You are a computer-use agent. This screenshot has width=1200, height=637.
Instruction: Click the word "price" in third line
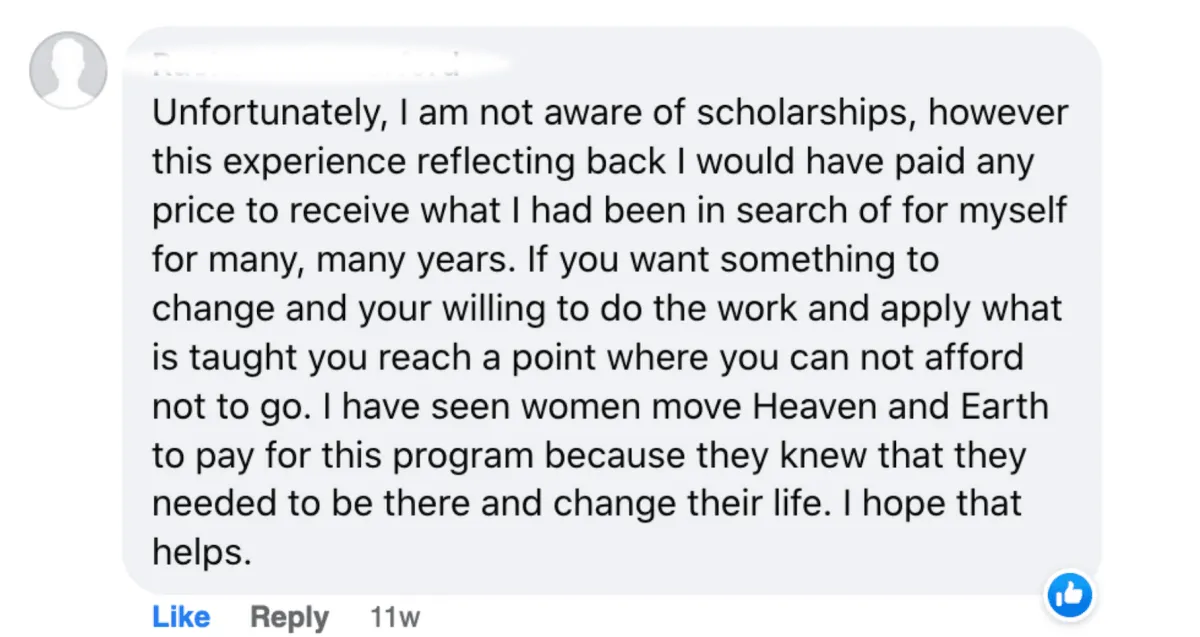pos(194,211)
